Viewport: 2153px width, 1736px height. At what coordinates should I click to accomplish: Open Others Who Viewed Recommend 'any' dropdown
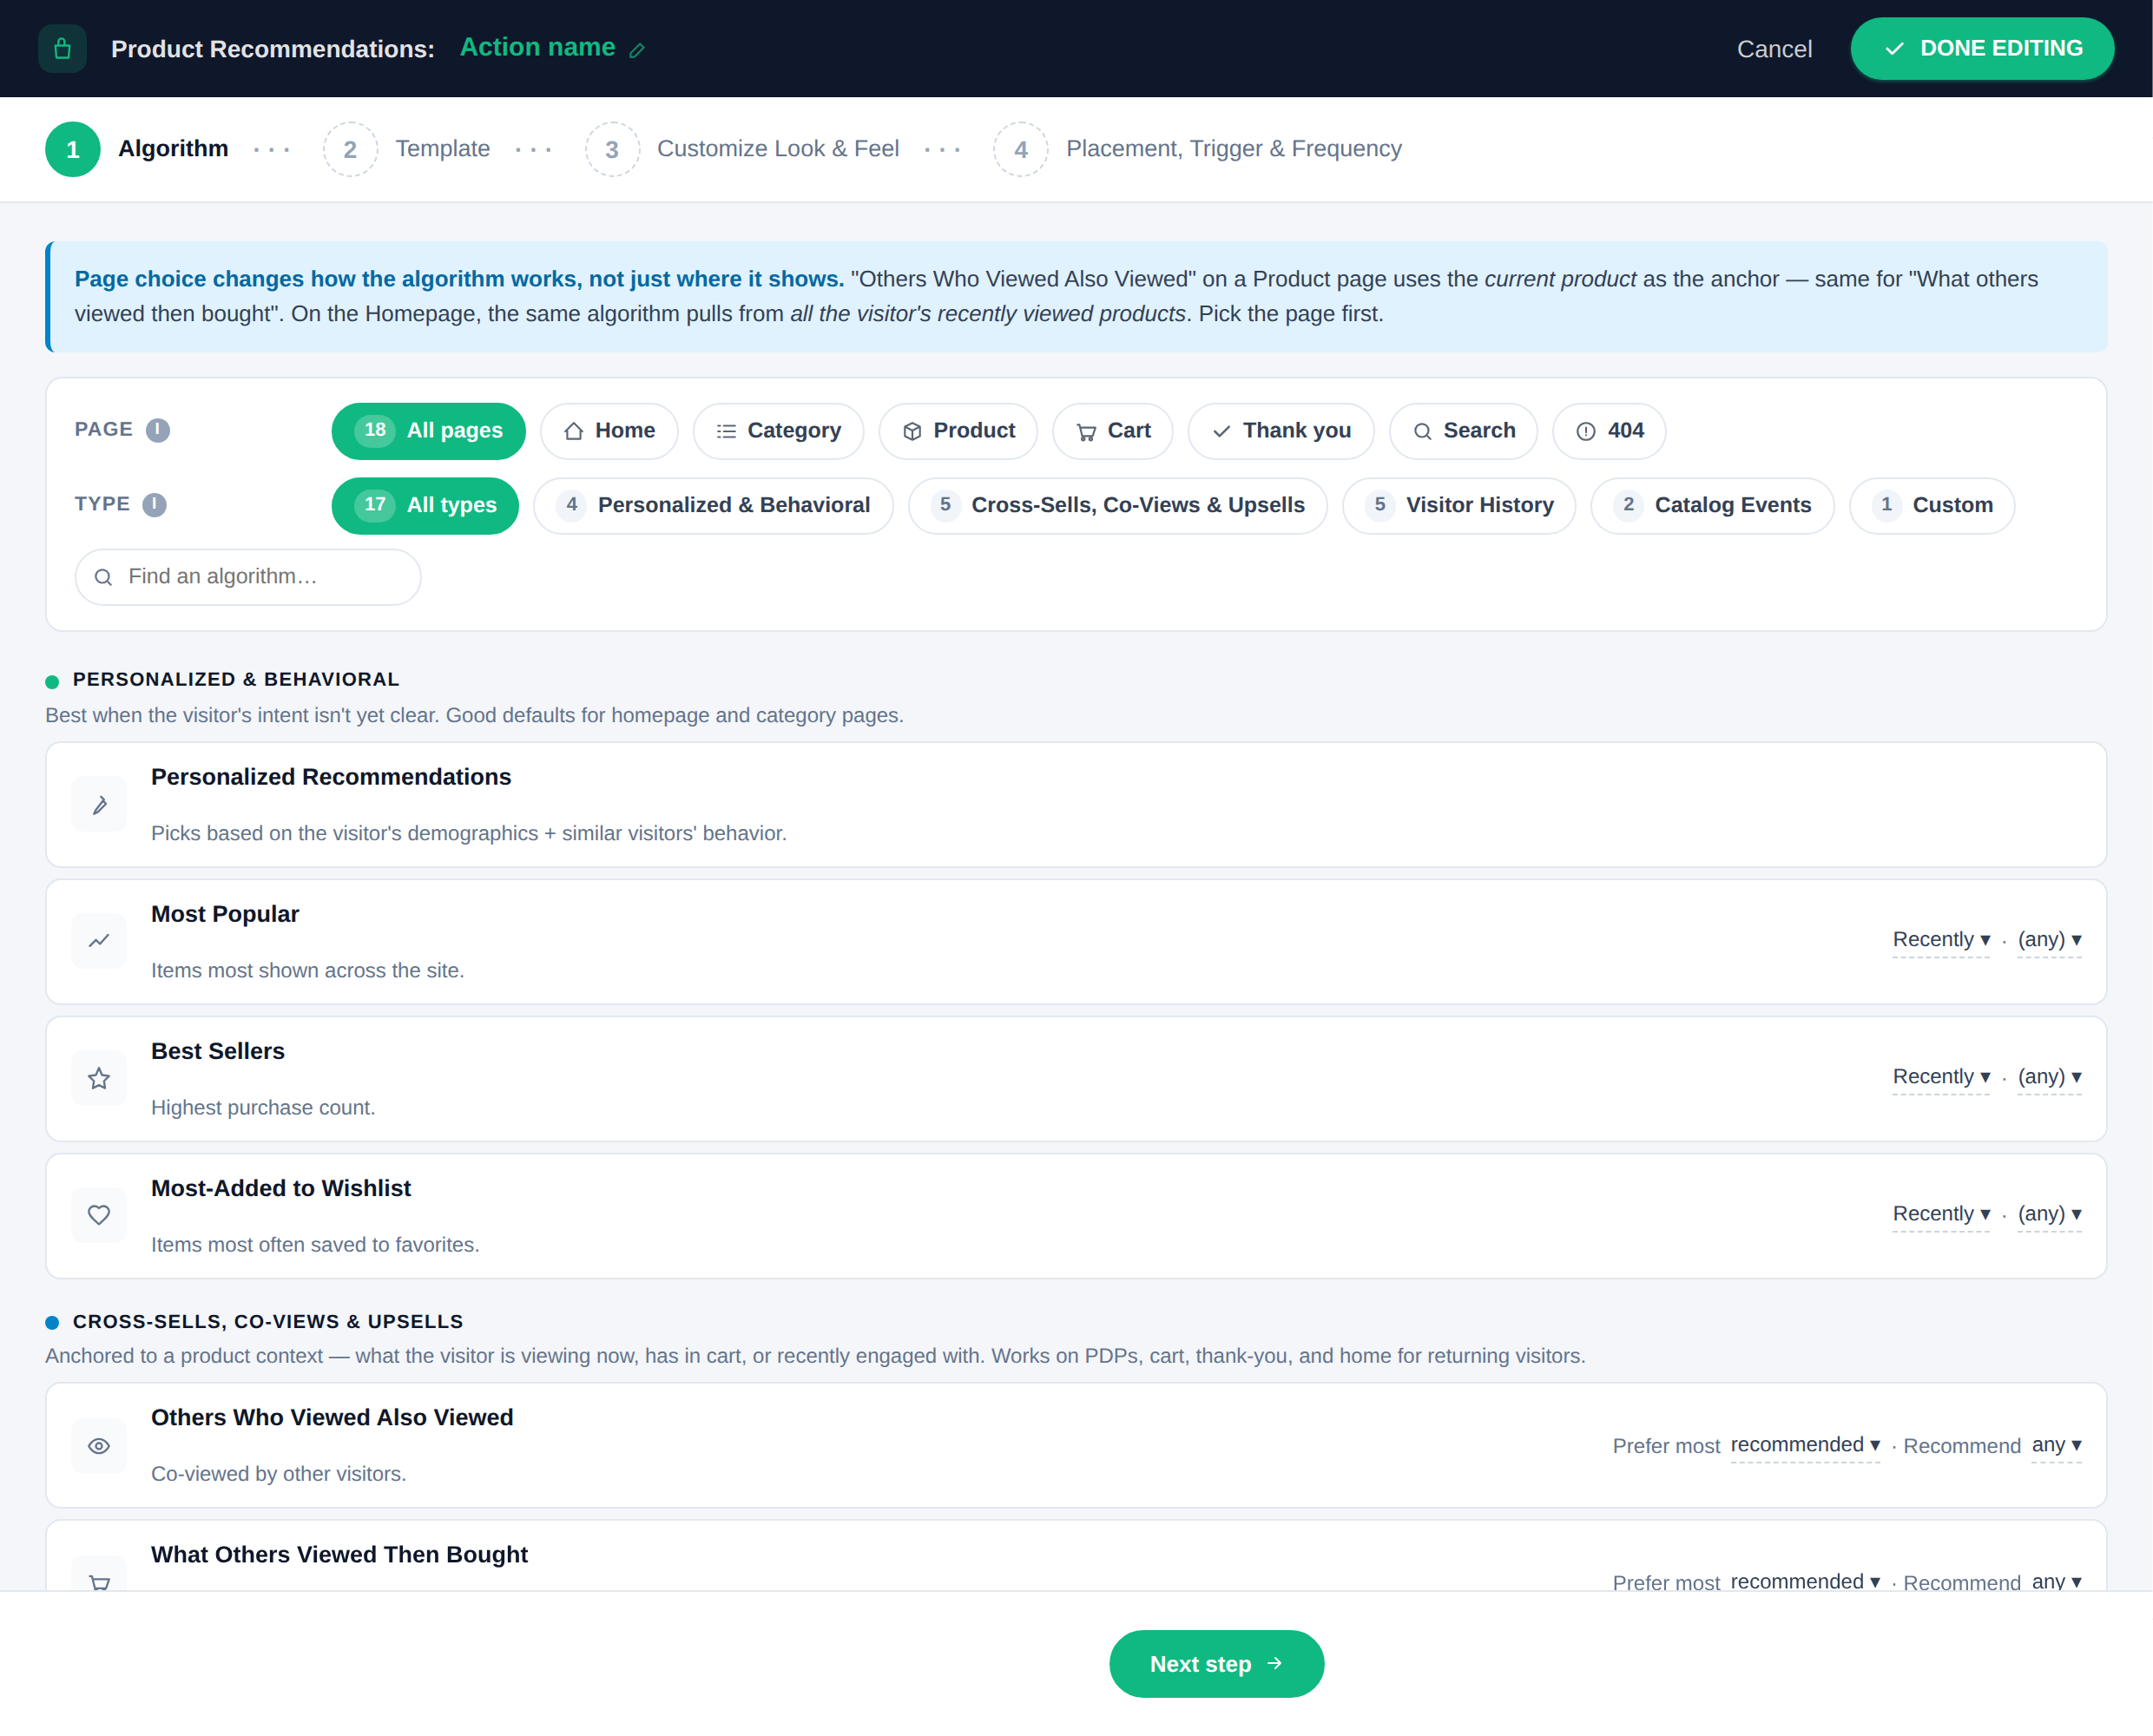[x=2056, y=1445]
